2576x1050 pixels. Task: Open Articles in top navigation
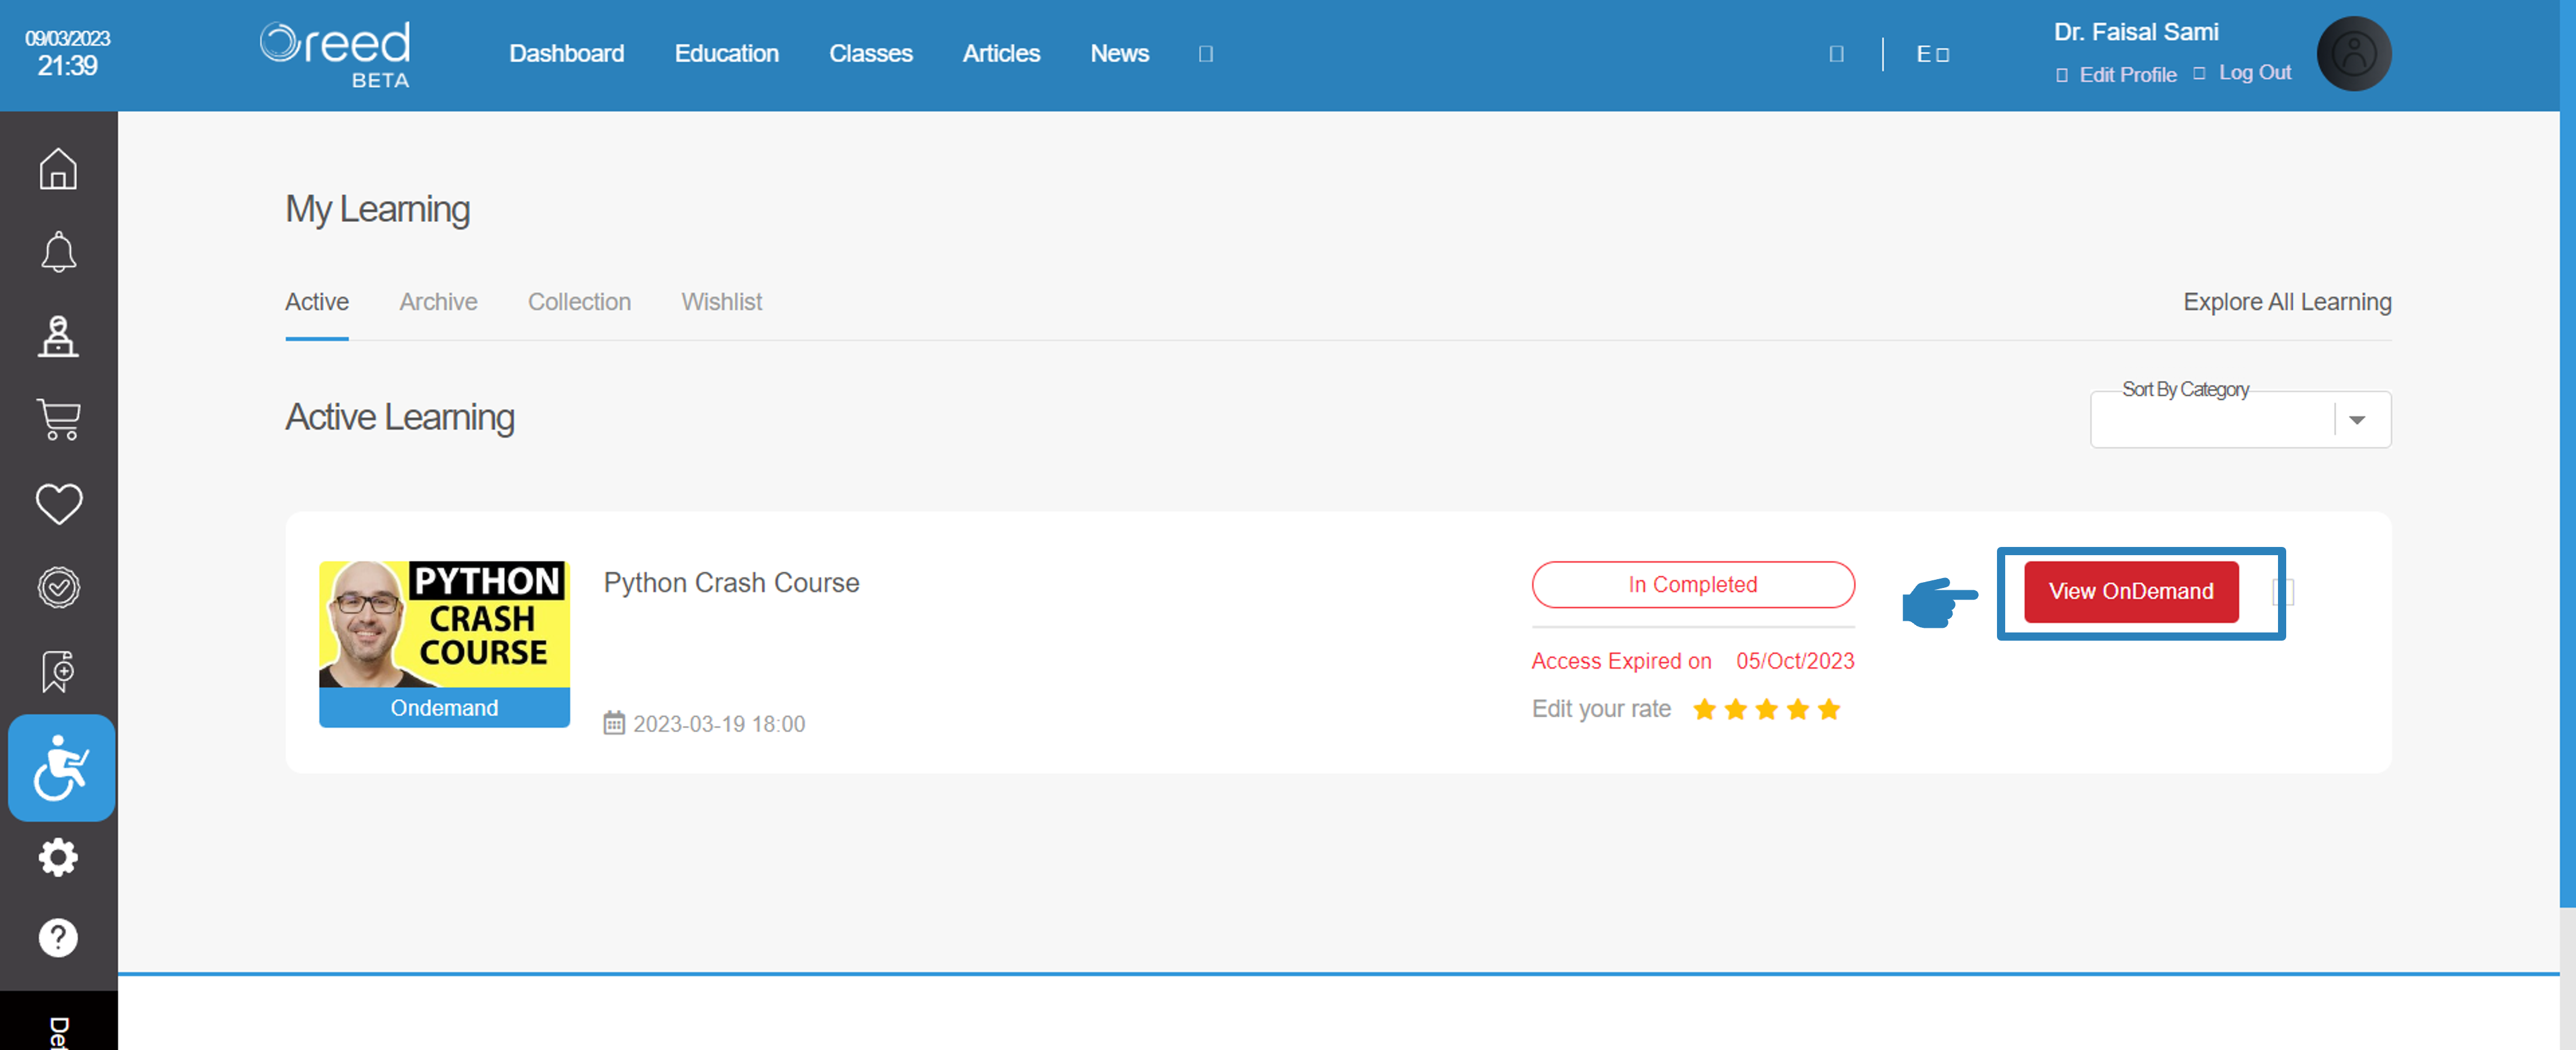1001,54
